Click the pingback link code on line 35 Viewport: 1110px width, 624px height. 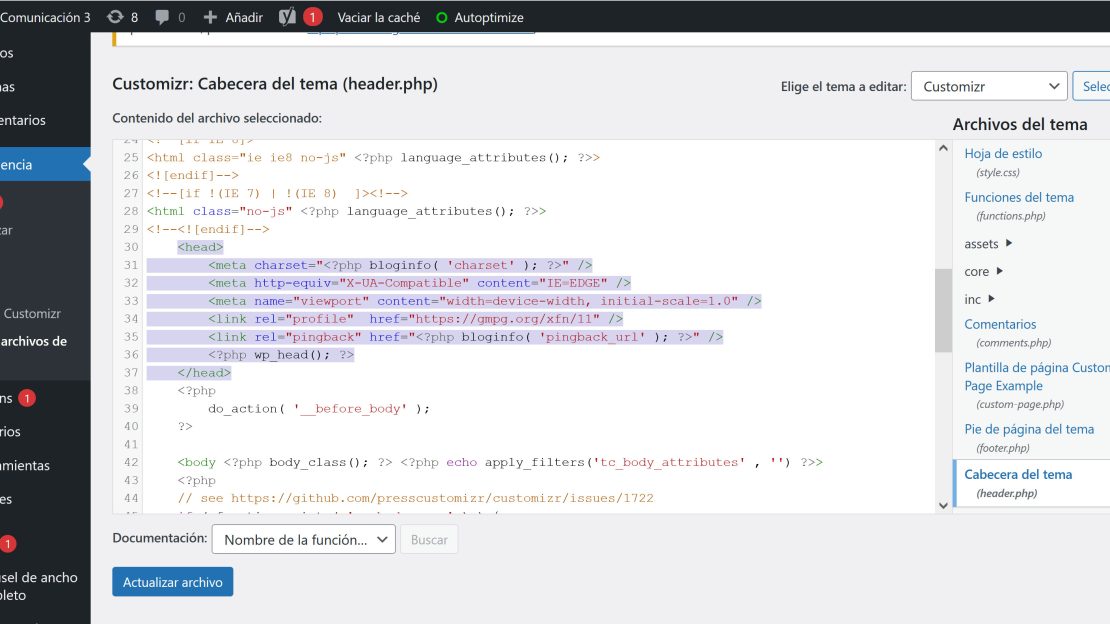(x=465, y=337)
